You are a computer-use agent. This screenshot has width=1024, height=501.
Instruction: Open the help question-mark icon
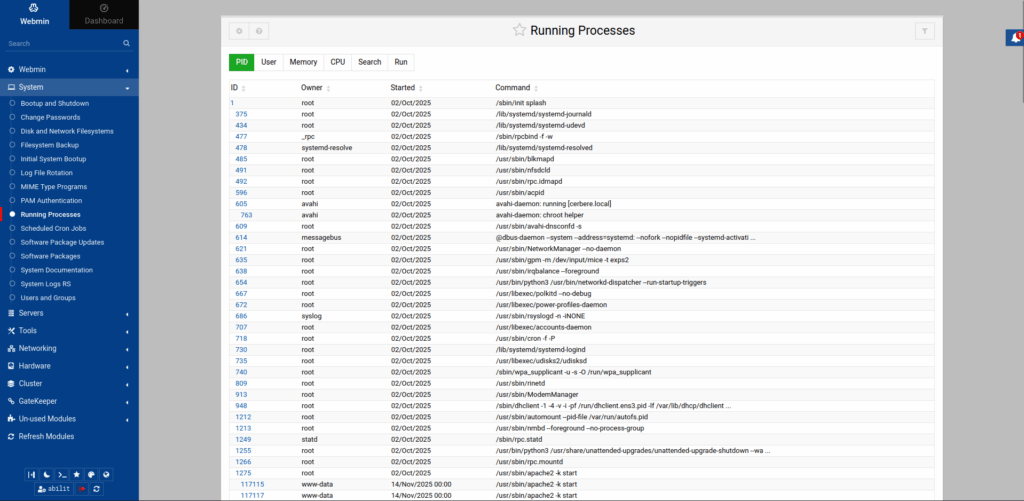(x=259, y=31)
